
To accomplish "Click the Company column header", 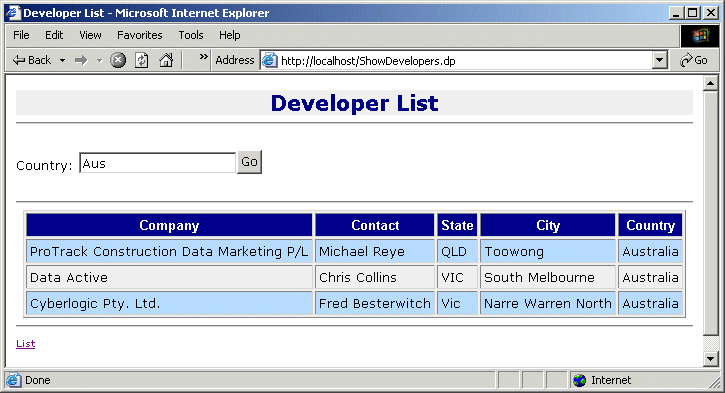I will coord(169,225).
